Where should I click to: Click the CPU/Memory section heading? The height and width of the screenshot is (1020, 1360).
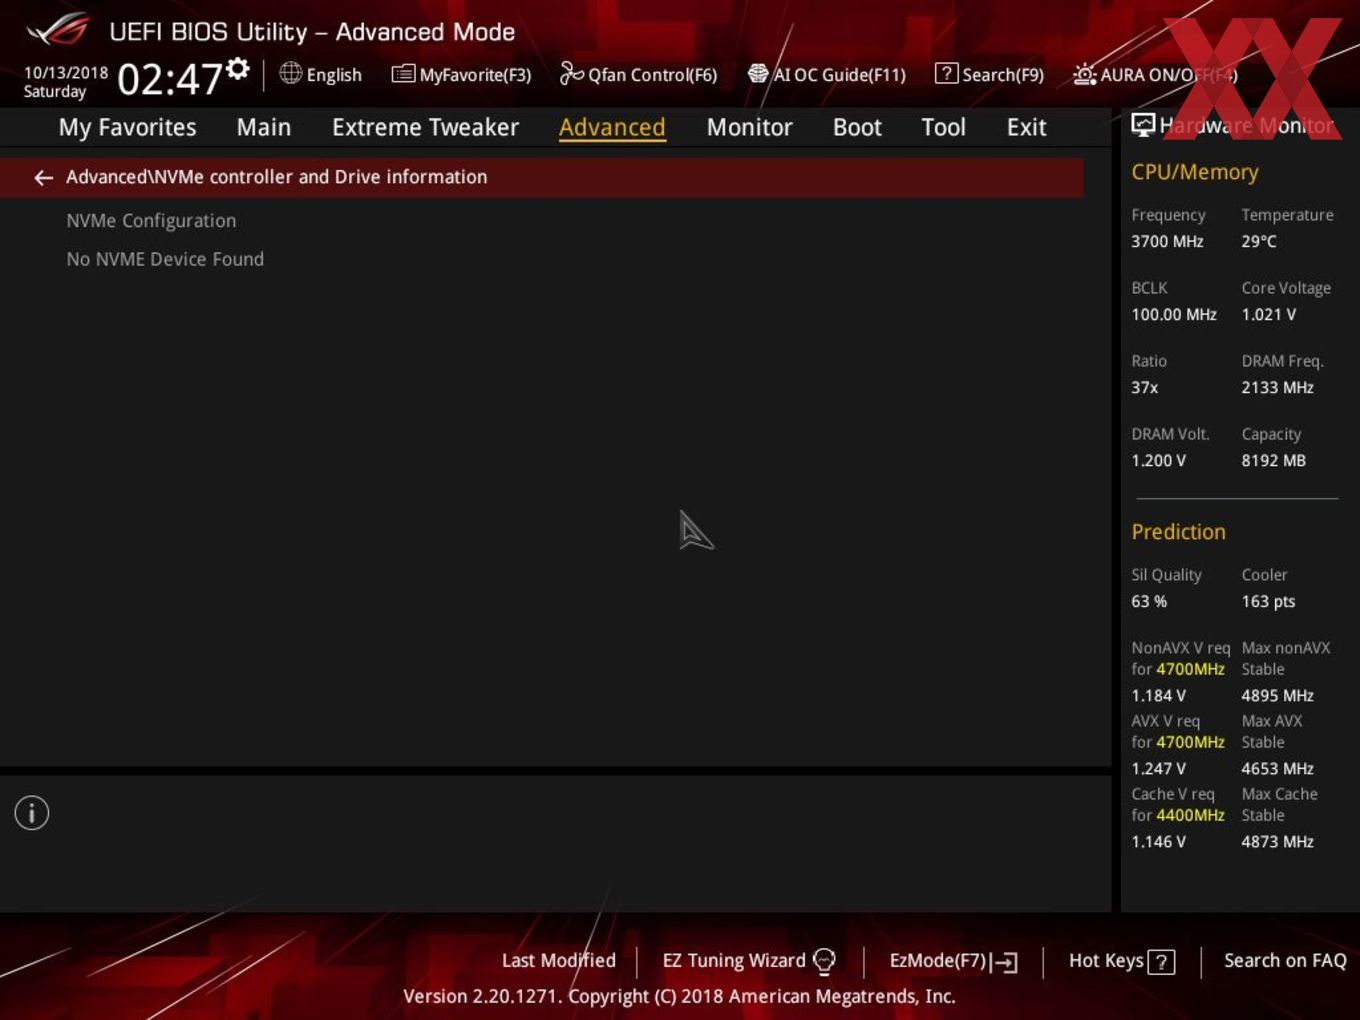click(x=1195, y=172)
